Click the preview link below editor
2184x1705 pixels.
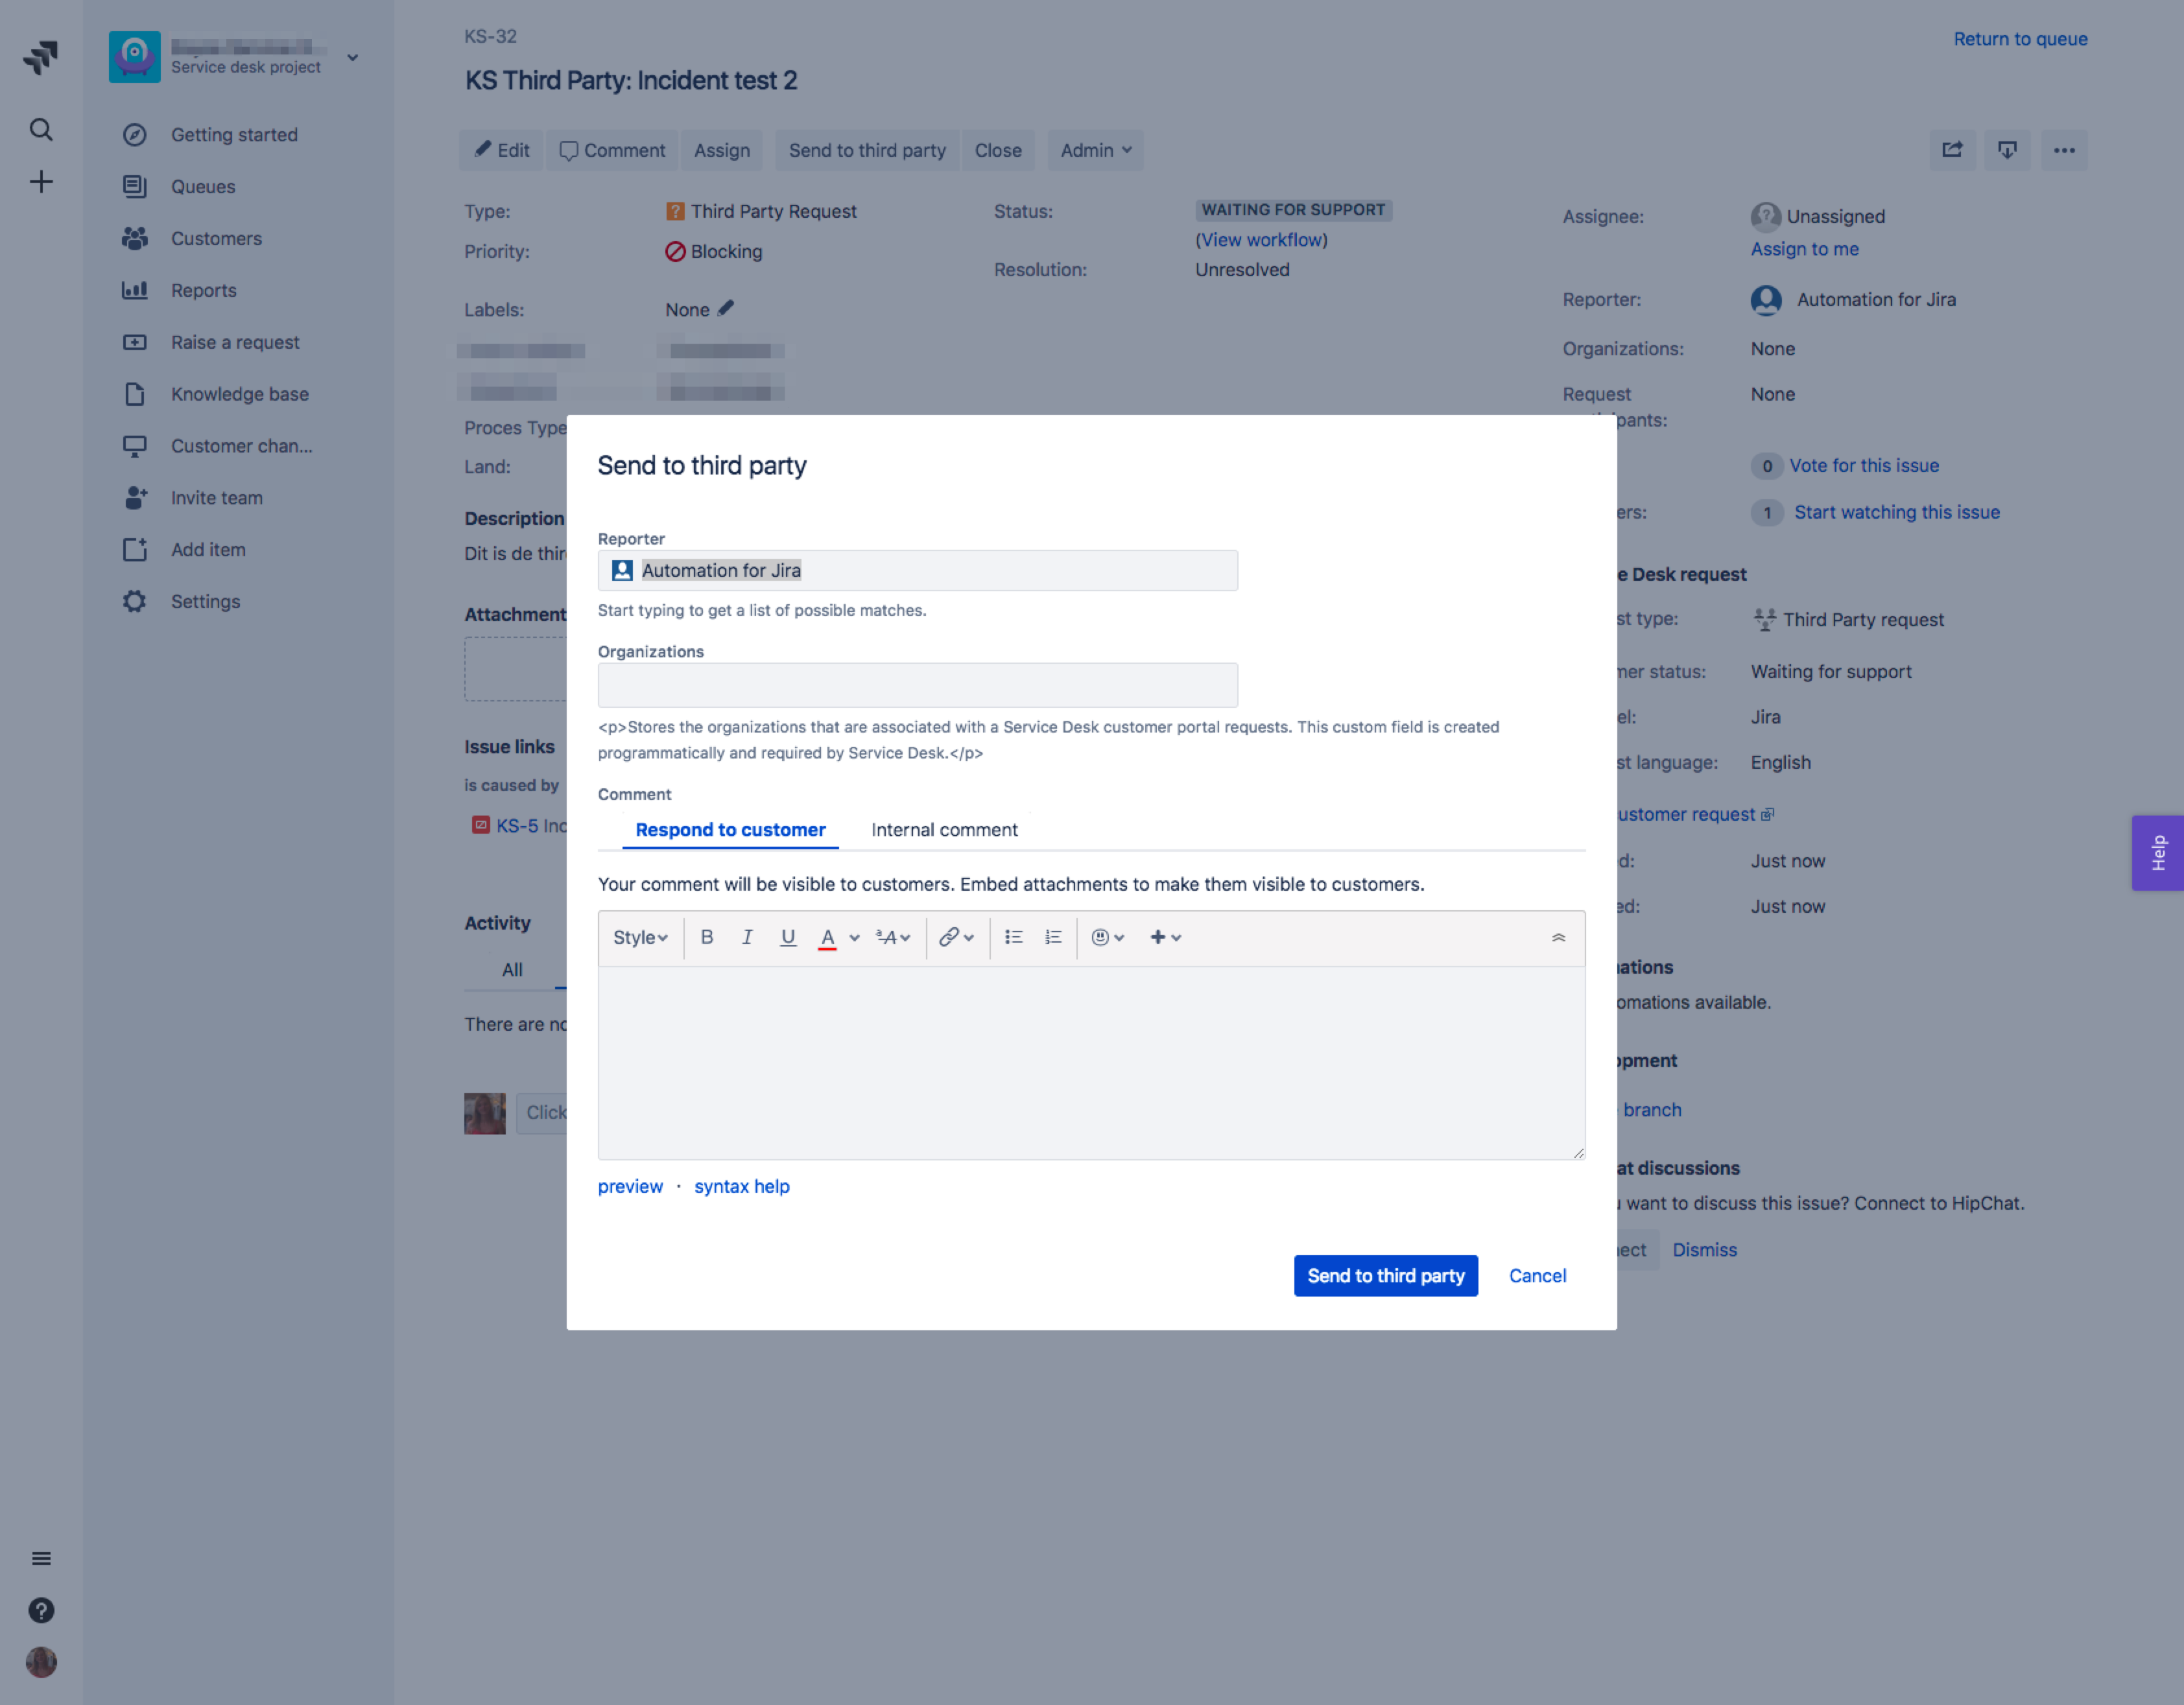630,1186
